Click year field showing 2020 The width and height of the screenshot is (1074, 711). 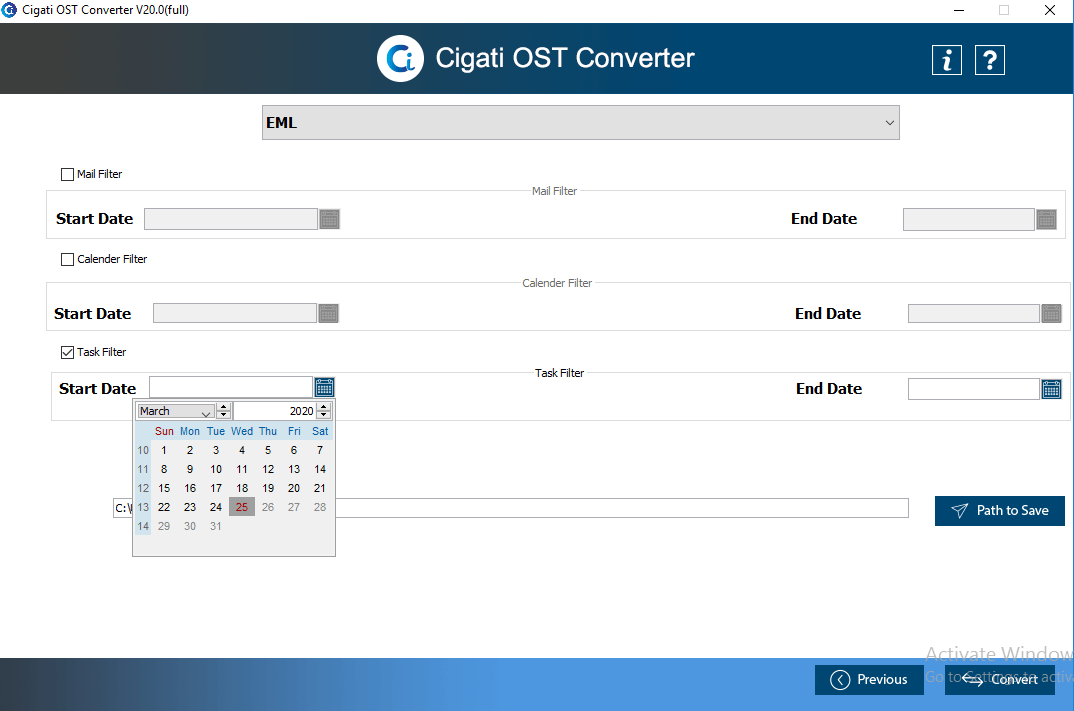click(x=275, y=411)
